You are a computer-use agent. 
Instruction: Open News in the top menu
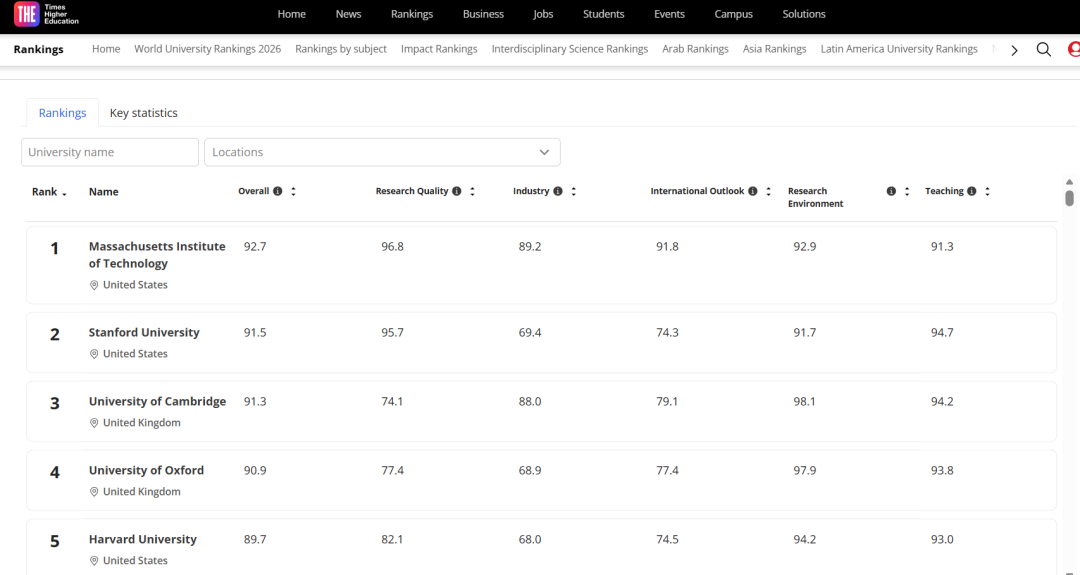349,14
